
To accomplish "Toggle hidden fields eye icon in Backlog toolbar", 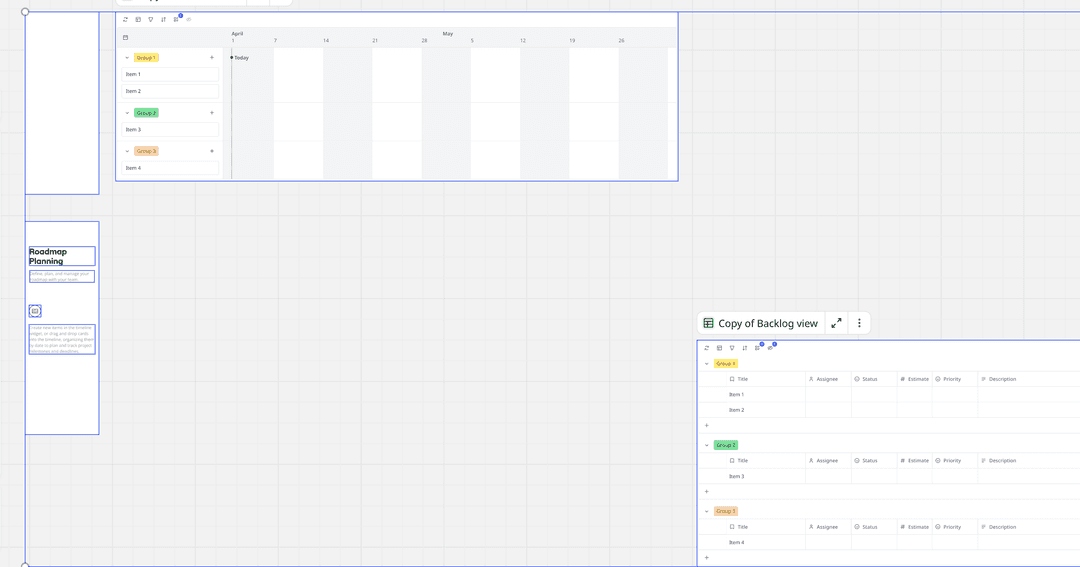I will point(770,348).
